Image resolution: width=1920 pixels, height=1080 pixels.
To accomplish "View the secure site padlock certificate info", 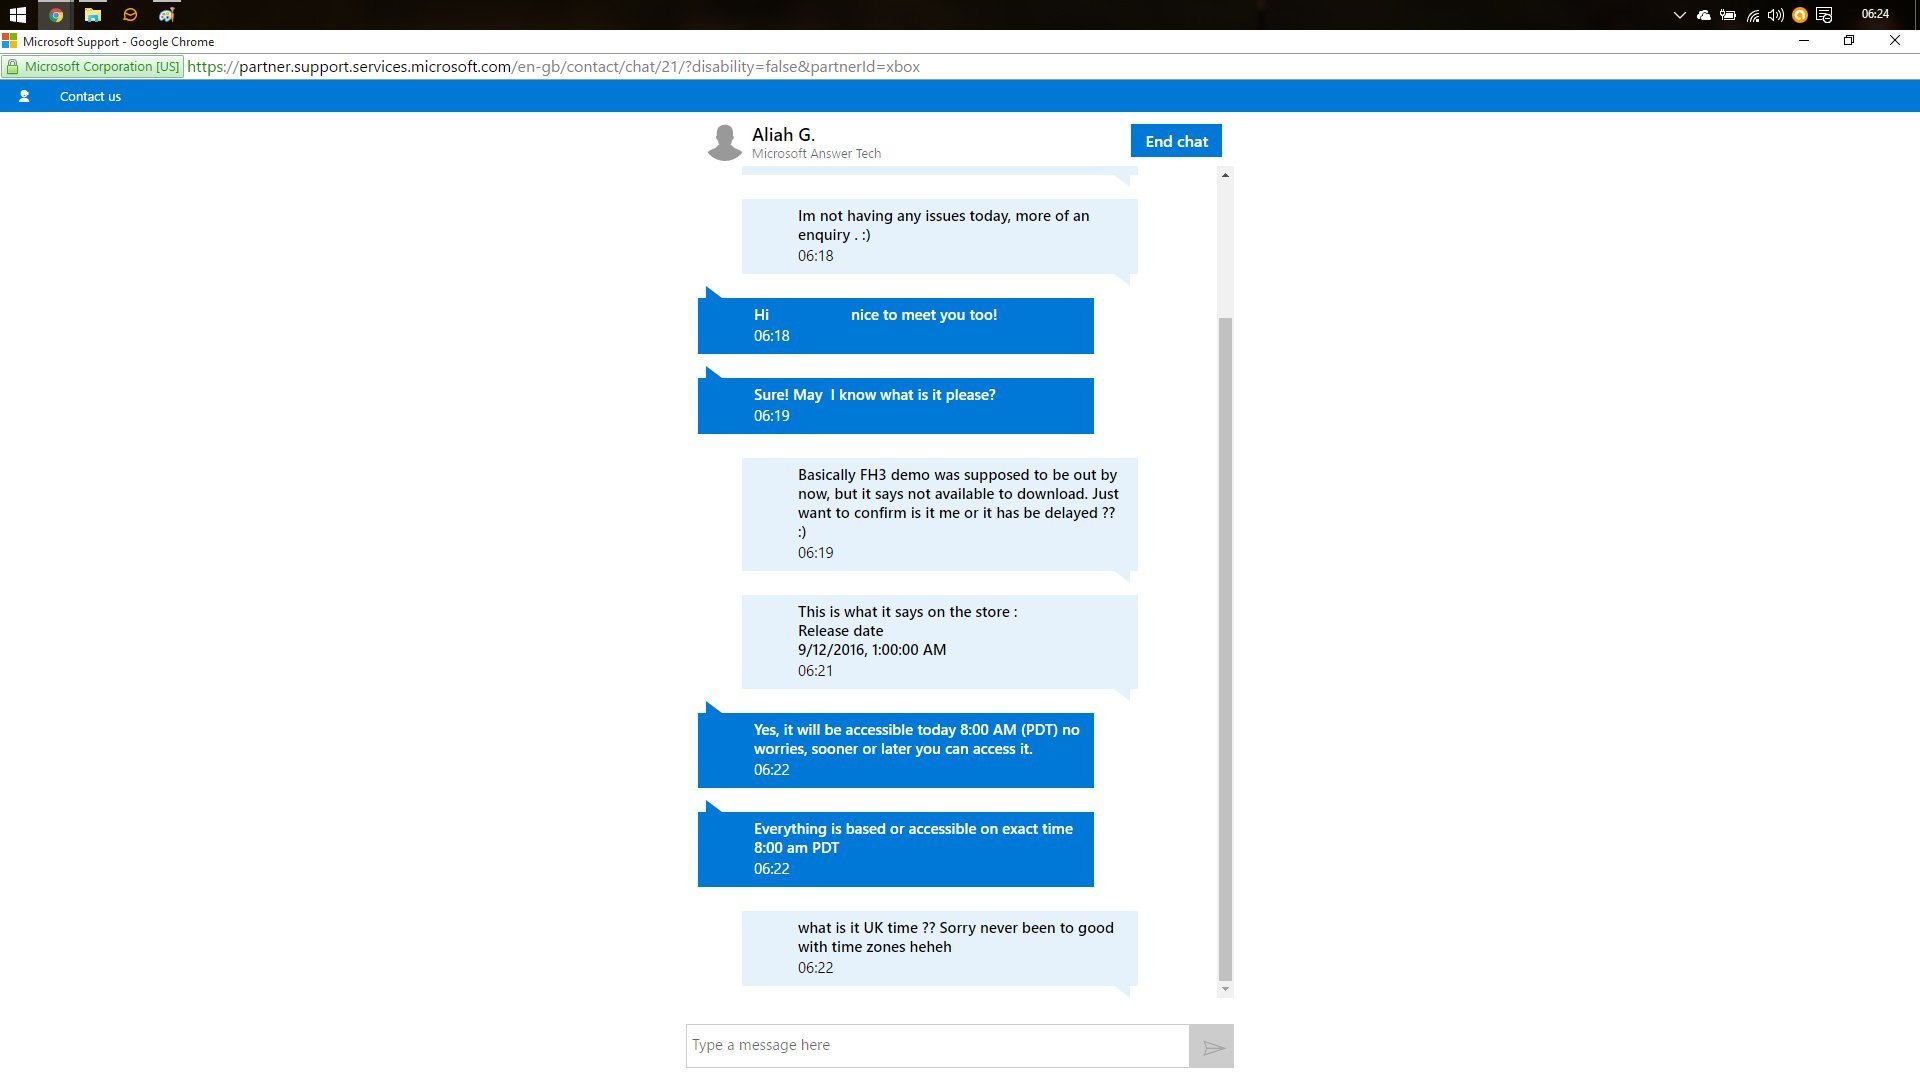I will [12, 67].
